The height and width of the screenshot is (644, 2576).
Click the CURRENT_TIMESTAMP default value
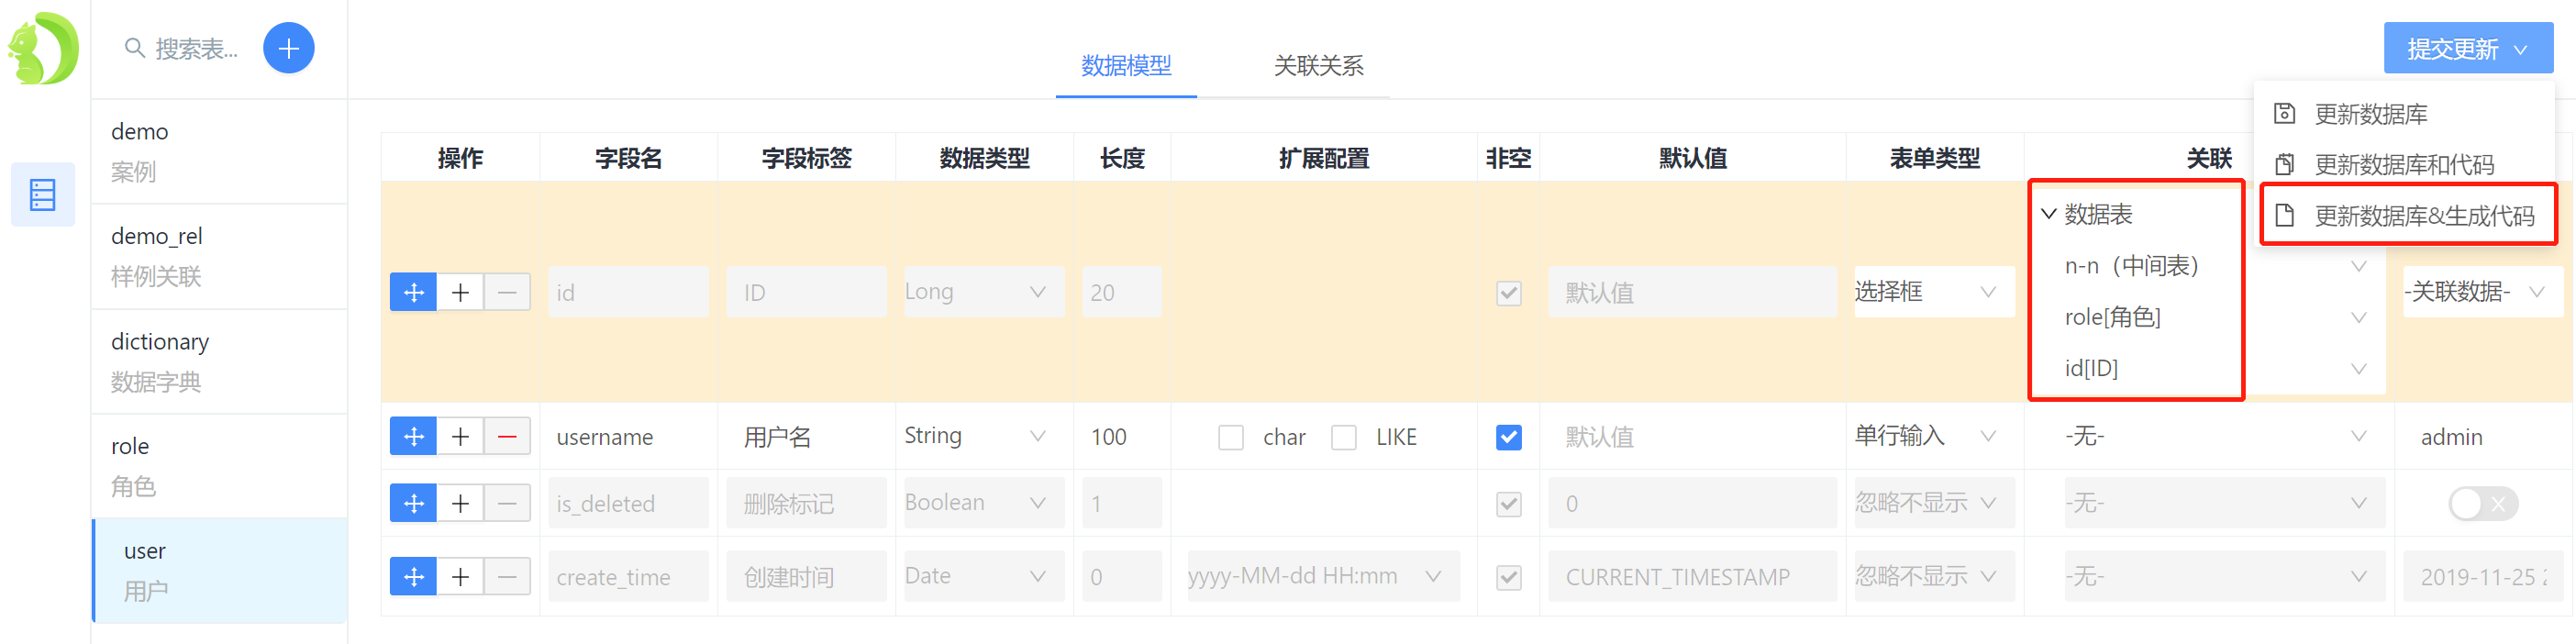pyautogui.click(x=1692, y=577)
